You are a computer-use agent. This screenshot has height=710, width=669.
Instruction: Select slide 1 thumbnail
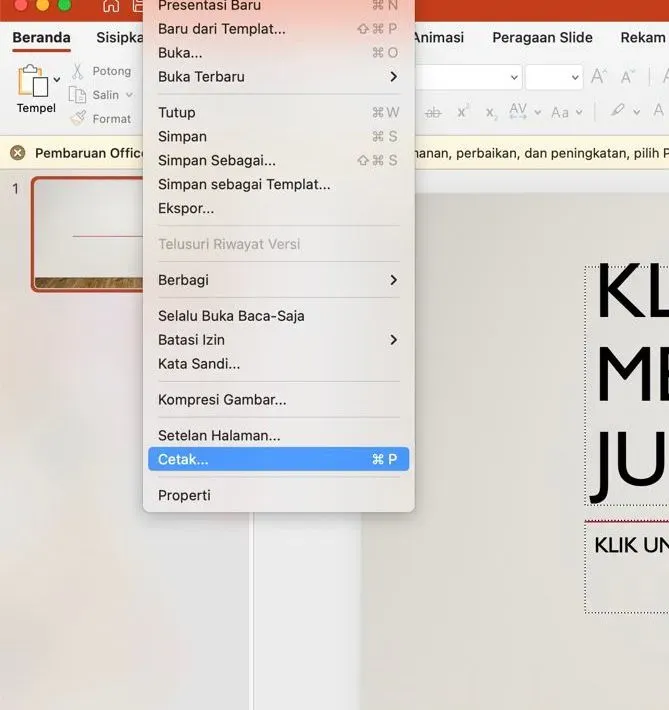(87, 234)
